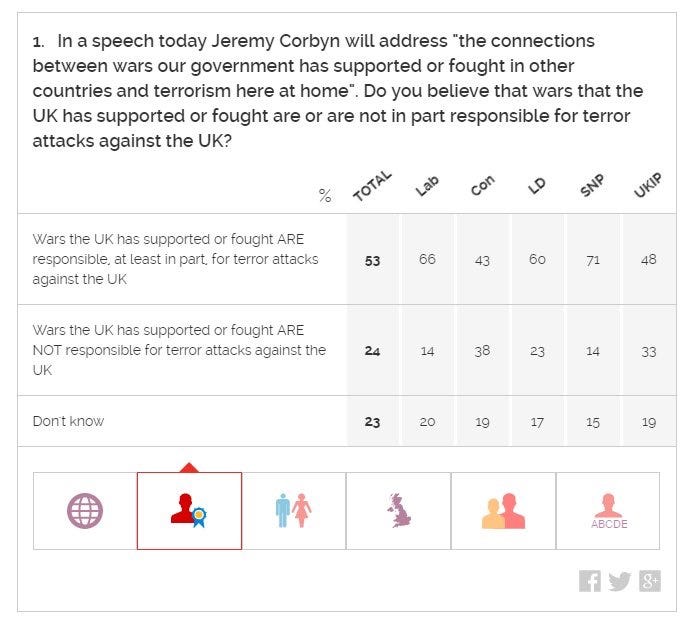Click the SNP column header

coord(592,185)
